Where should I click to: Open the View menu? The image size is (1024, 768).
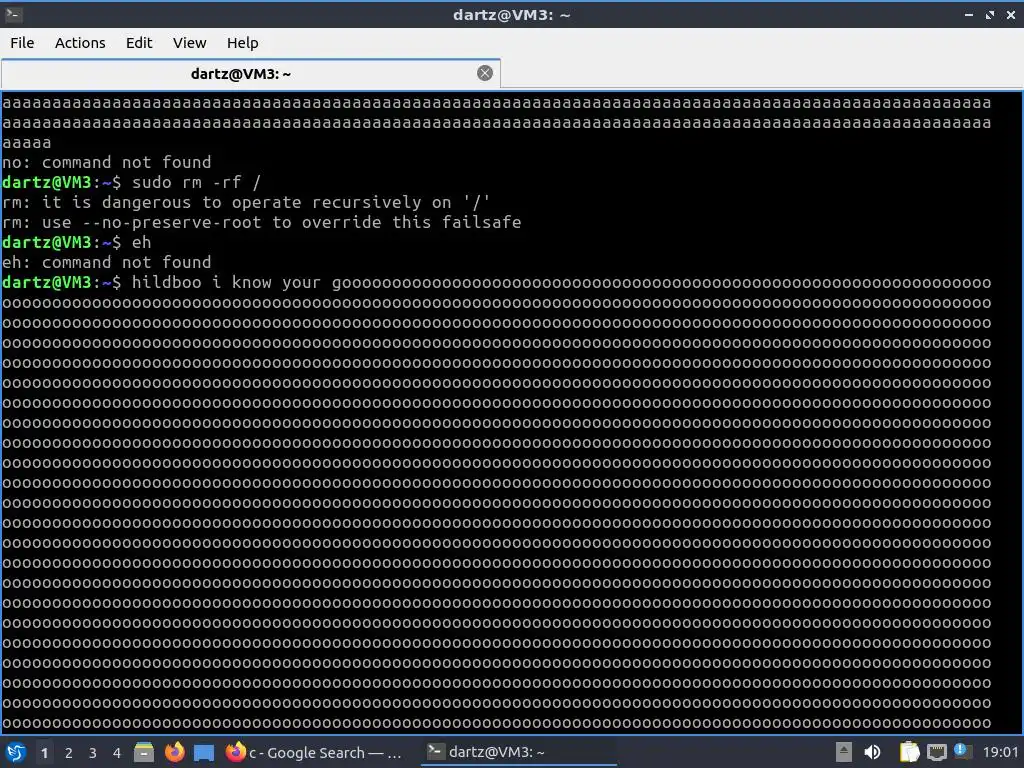click(x=189, y=43)
